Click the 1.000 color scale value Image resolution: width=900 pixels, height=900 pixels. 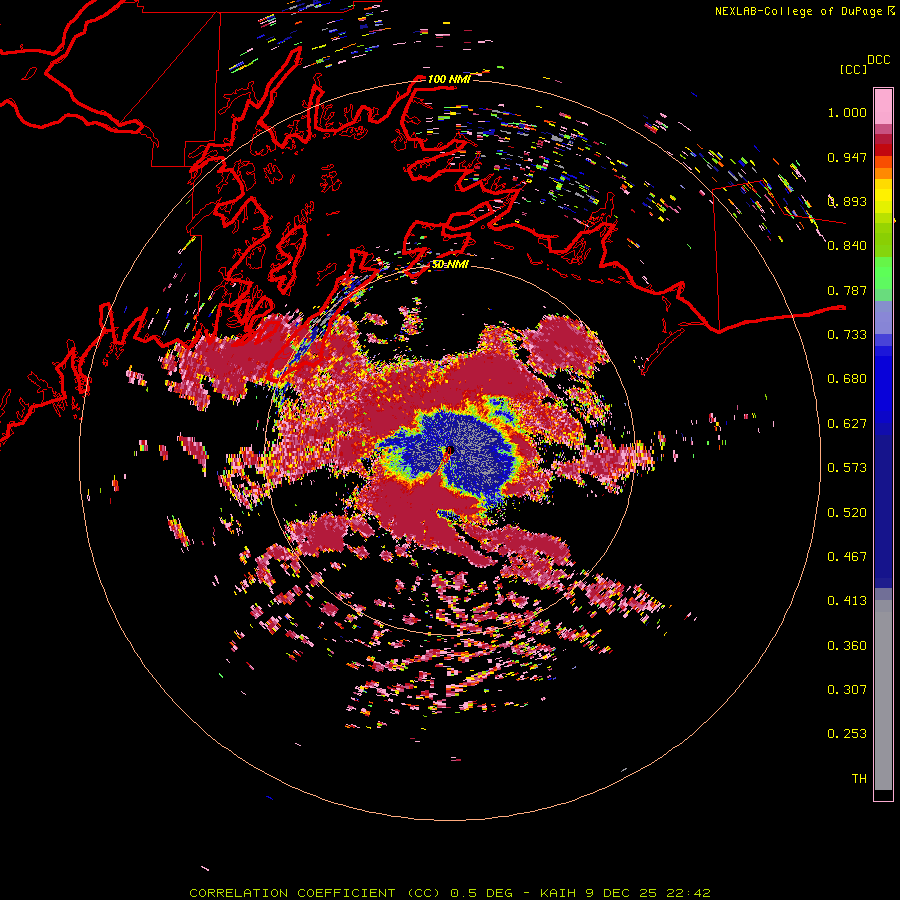(x=847, y=112)
